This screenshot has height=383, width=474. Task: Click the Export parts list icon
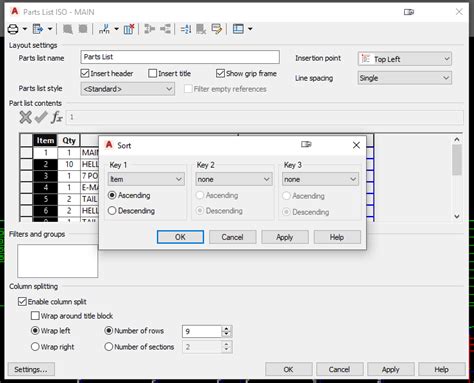point(38,29)
